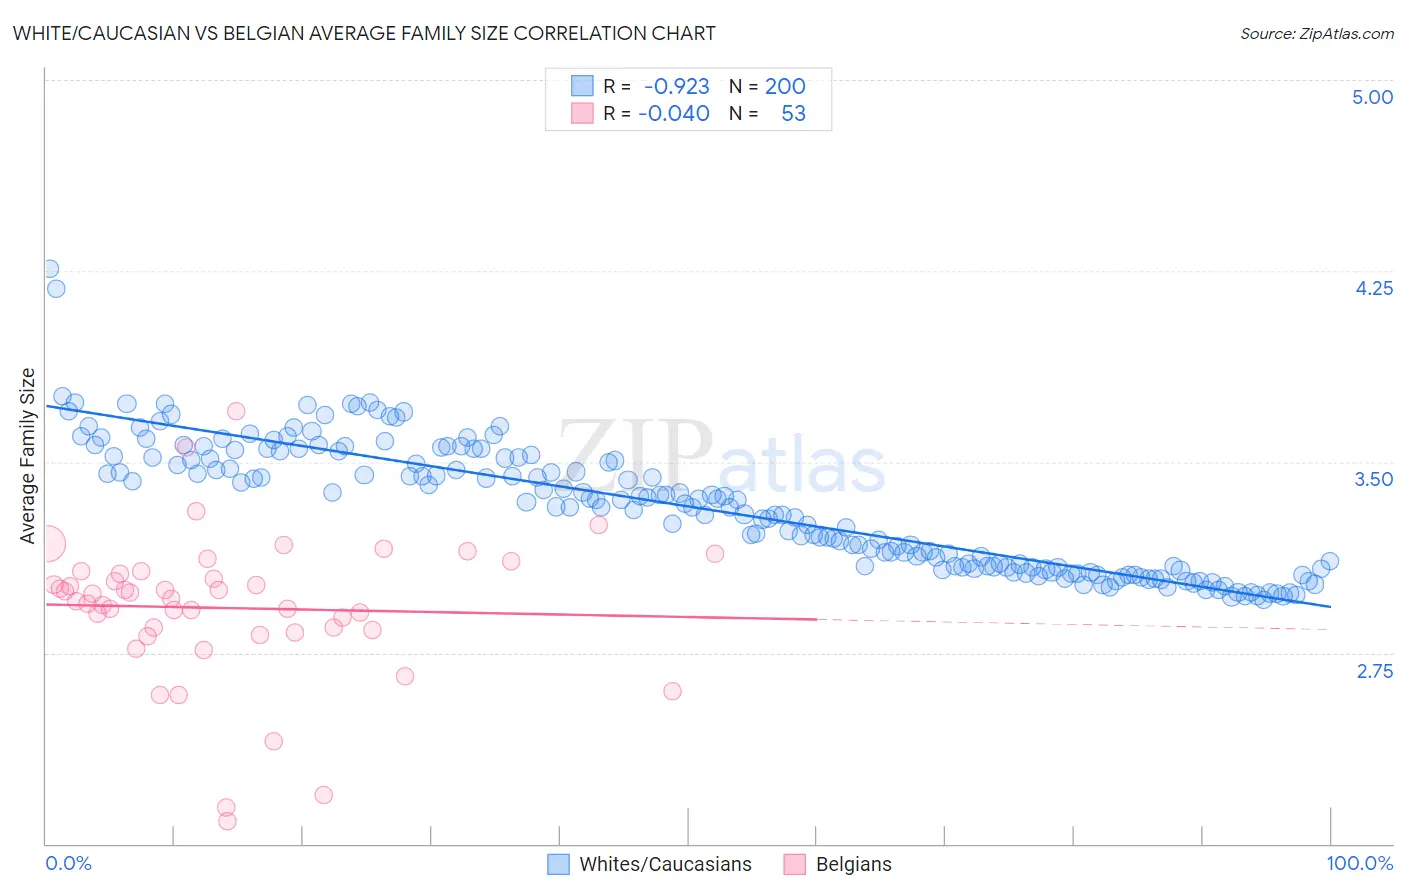Screen dimensions: 1406x892
Task: Click the blue Whites/Caucasians legend swatch at bottom
Action: click(559, 864)
